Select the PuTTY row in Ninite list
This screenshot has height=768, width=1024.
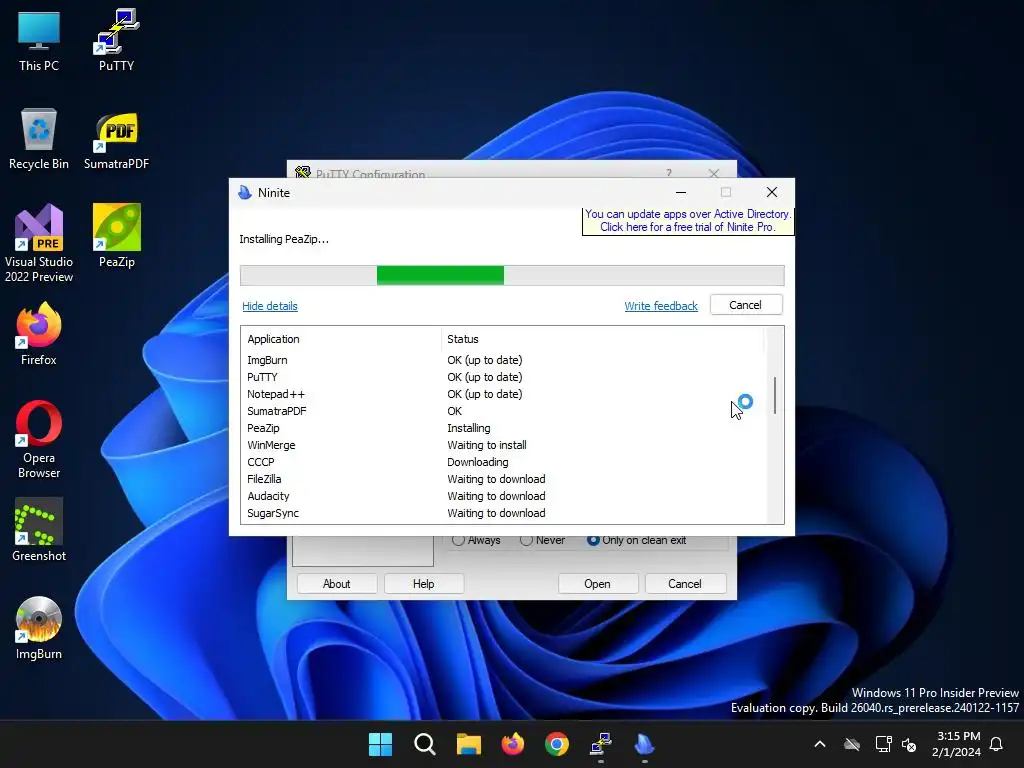click(x=503, y=377)
